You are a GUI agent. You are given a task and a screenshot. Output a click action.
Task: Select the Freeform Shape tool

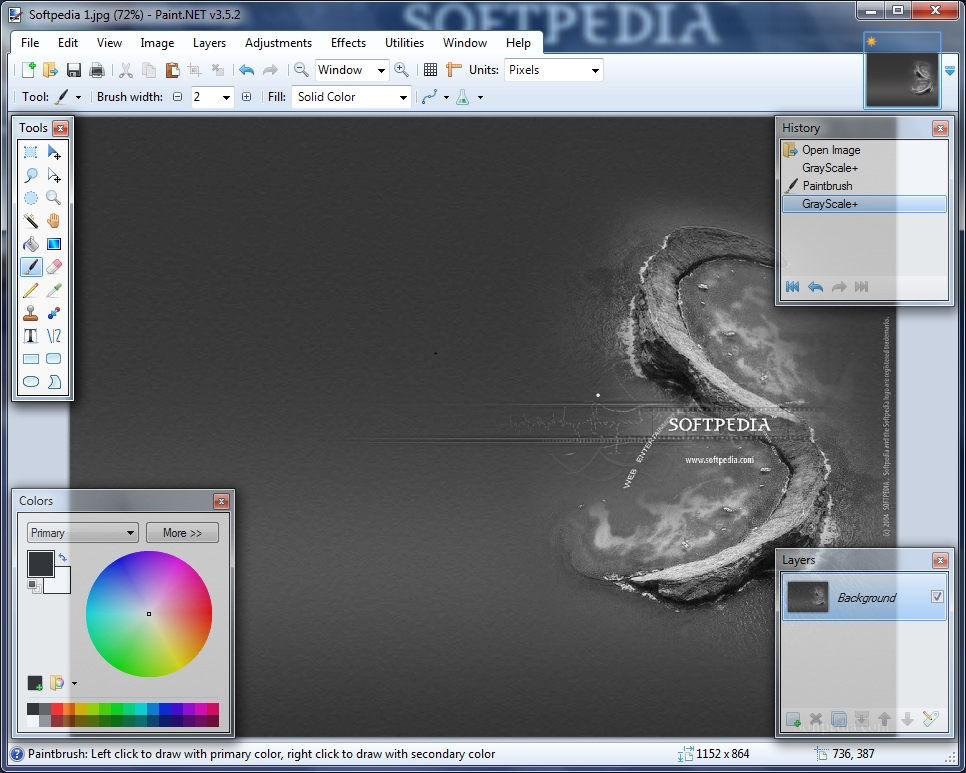pyautogui.click(x=54, y=382)
